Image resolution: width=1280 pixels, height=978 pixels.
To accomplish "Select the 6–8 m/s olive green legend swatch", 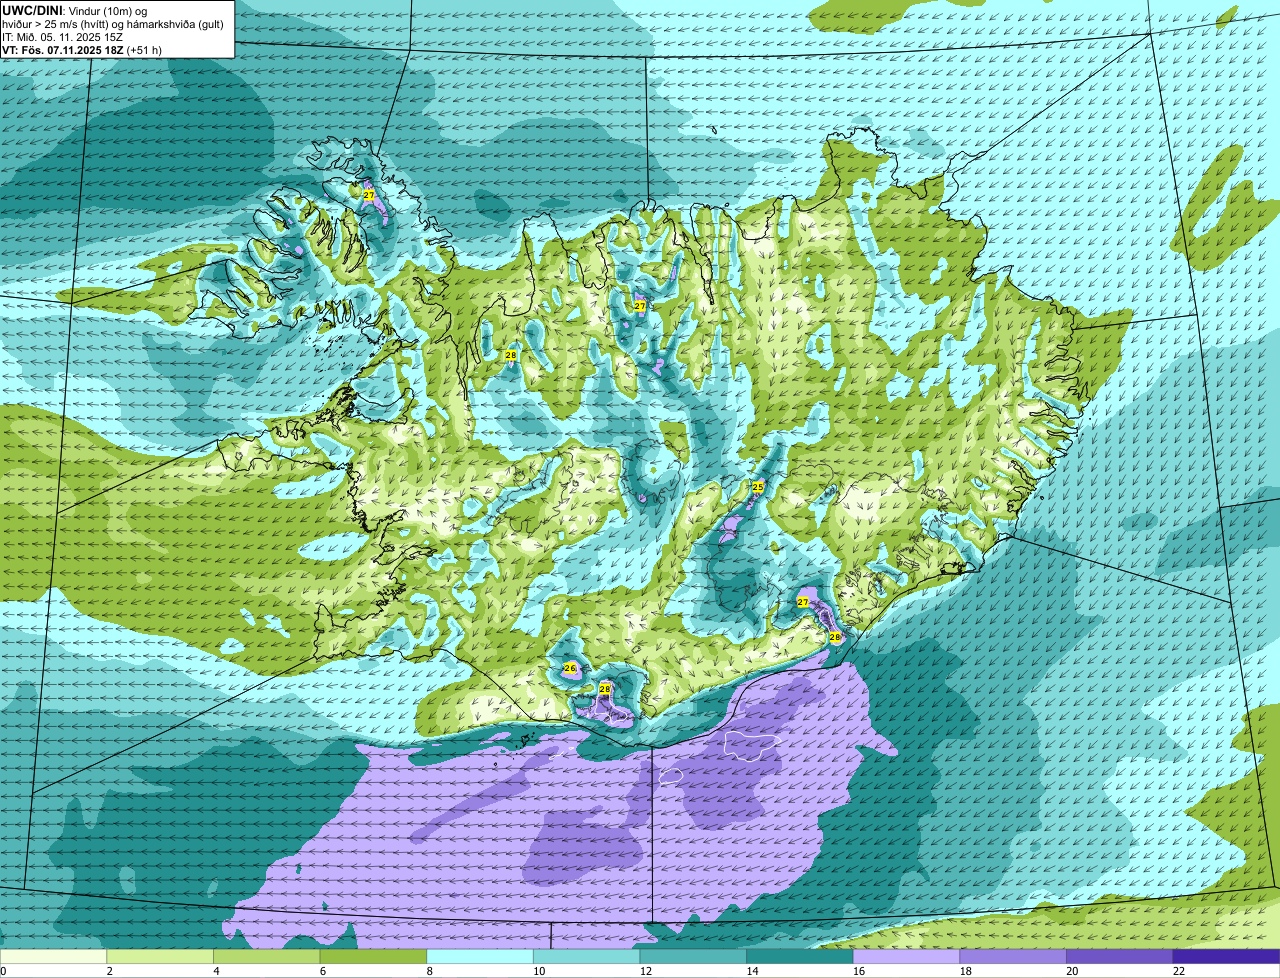I will 373,956.
